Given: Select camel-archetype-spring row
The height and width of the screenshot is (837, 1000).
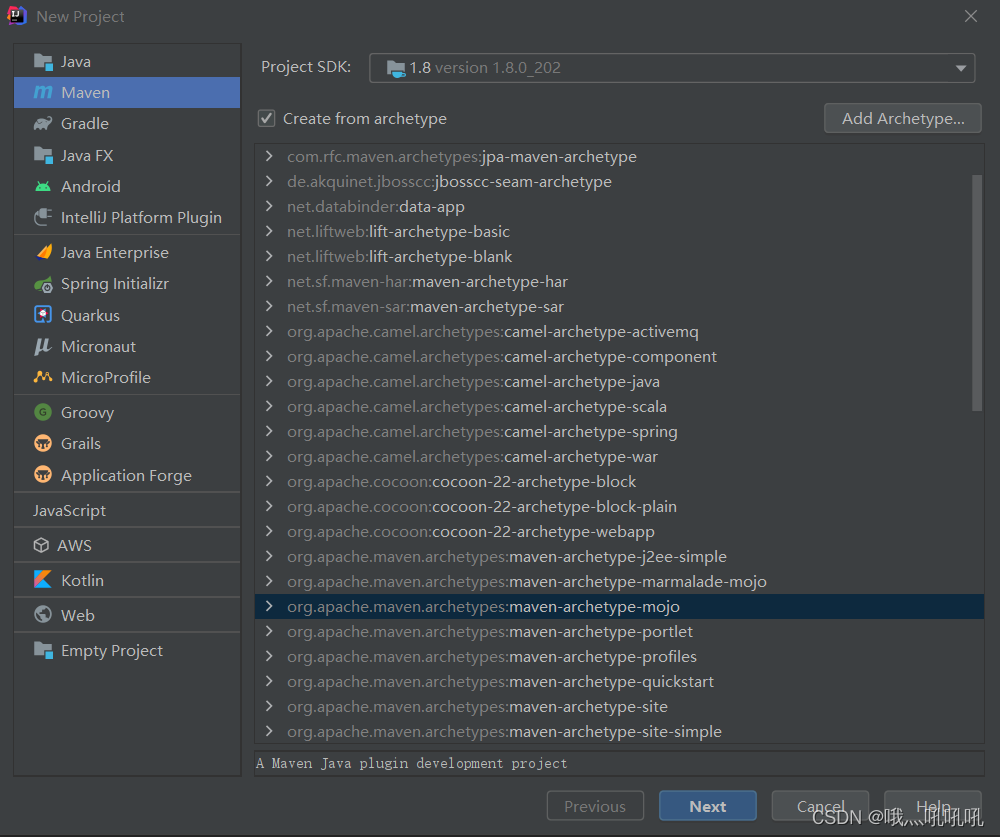Looking at the screenshot, I should coord(619,431).
